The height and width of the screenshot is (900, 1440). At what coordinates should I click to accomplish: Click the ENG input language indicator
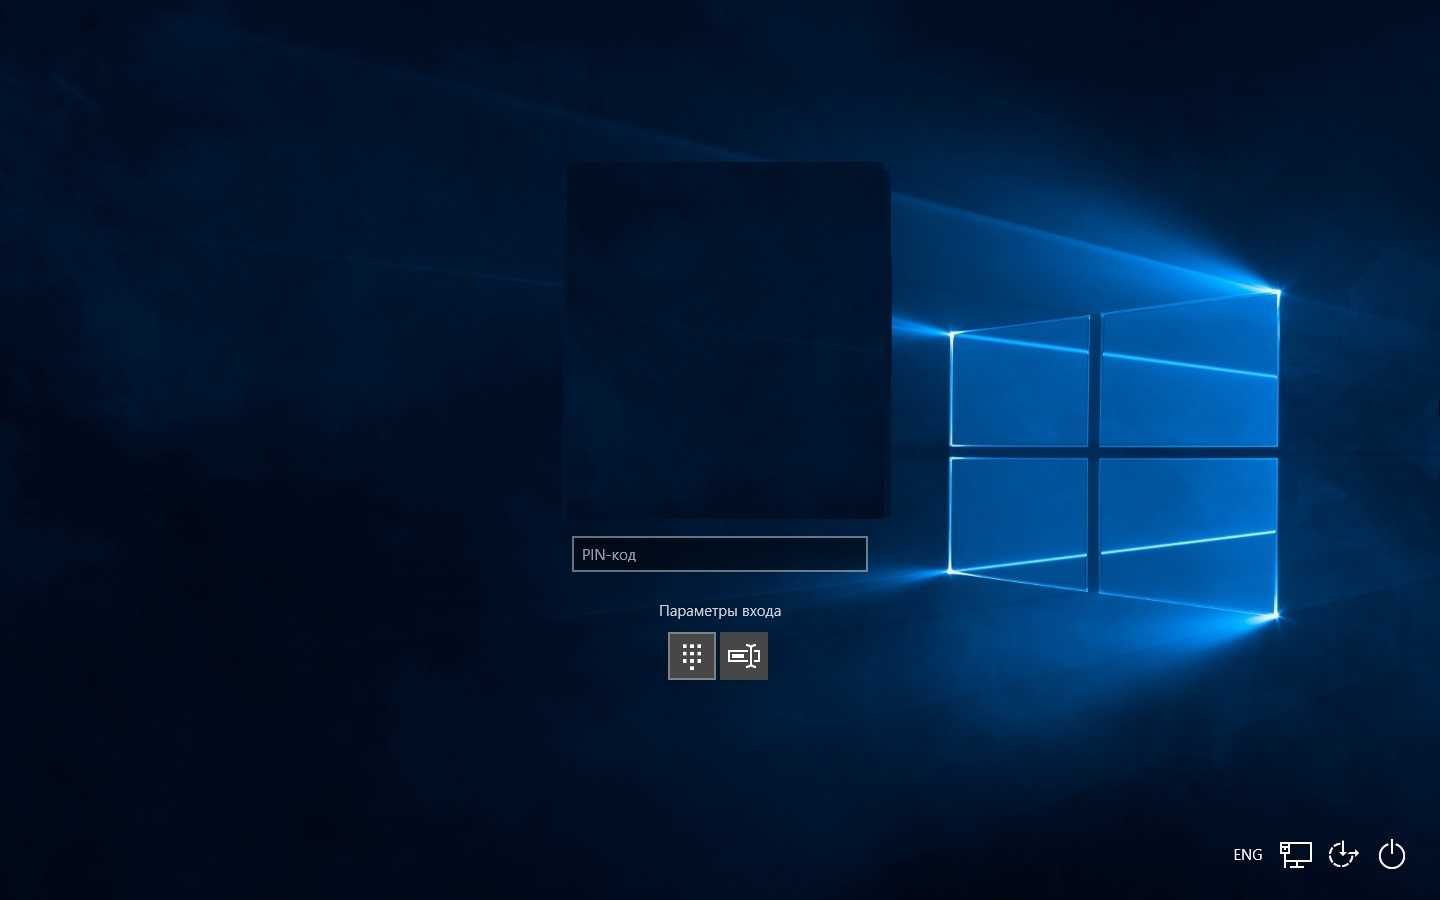pos(1247,855)
